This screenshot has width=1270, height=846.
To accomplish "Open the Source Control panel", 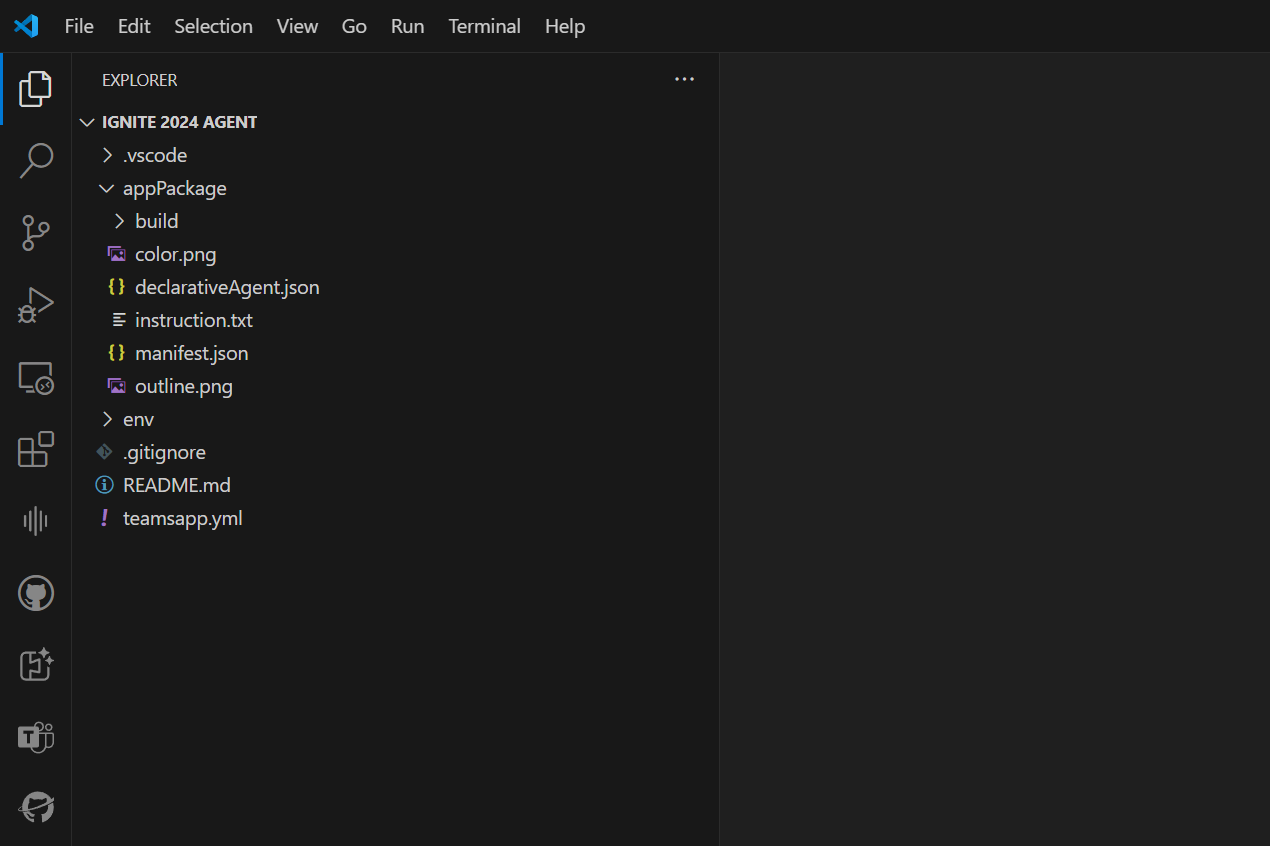I will coord(35,232).
